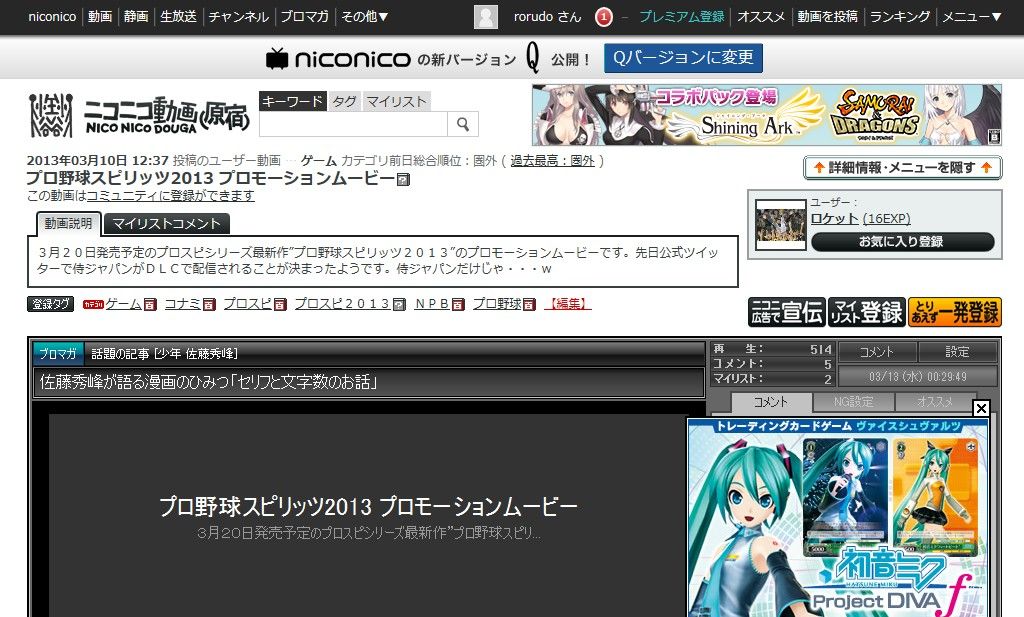Select the マイリスト search tab

coord(396,101)
